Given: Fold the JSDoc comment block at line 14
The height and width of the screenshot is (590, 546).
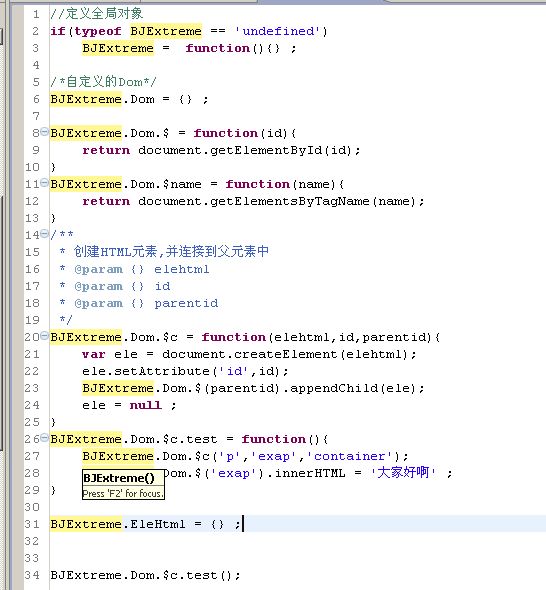Looking at the screenshot, I should tap(44, 234).
